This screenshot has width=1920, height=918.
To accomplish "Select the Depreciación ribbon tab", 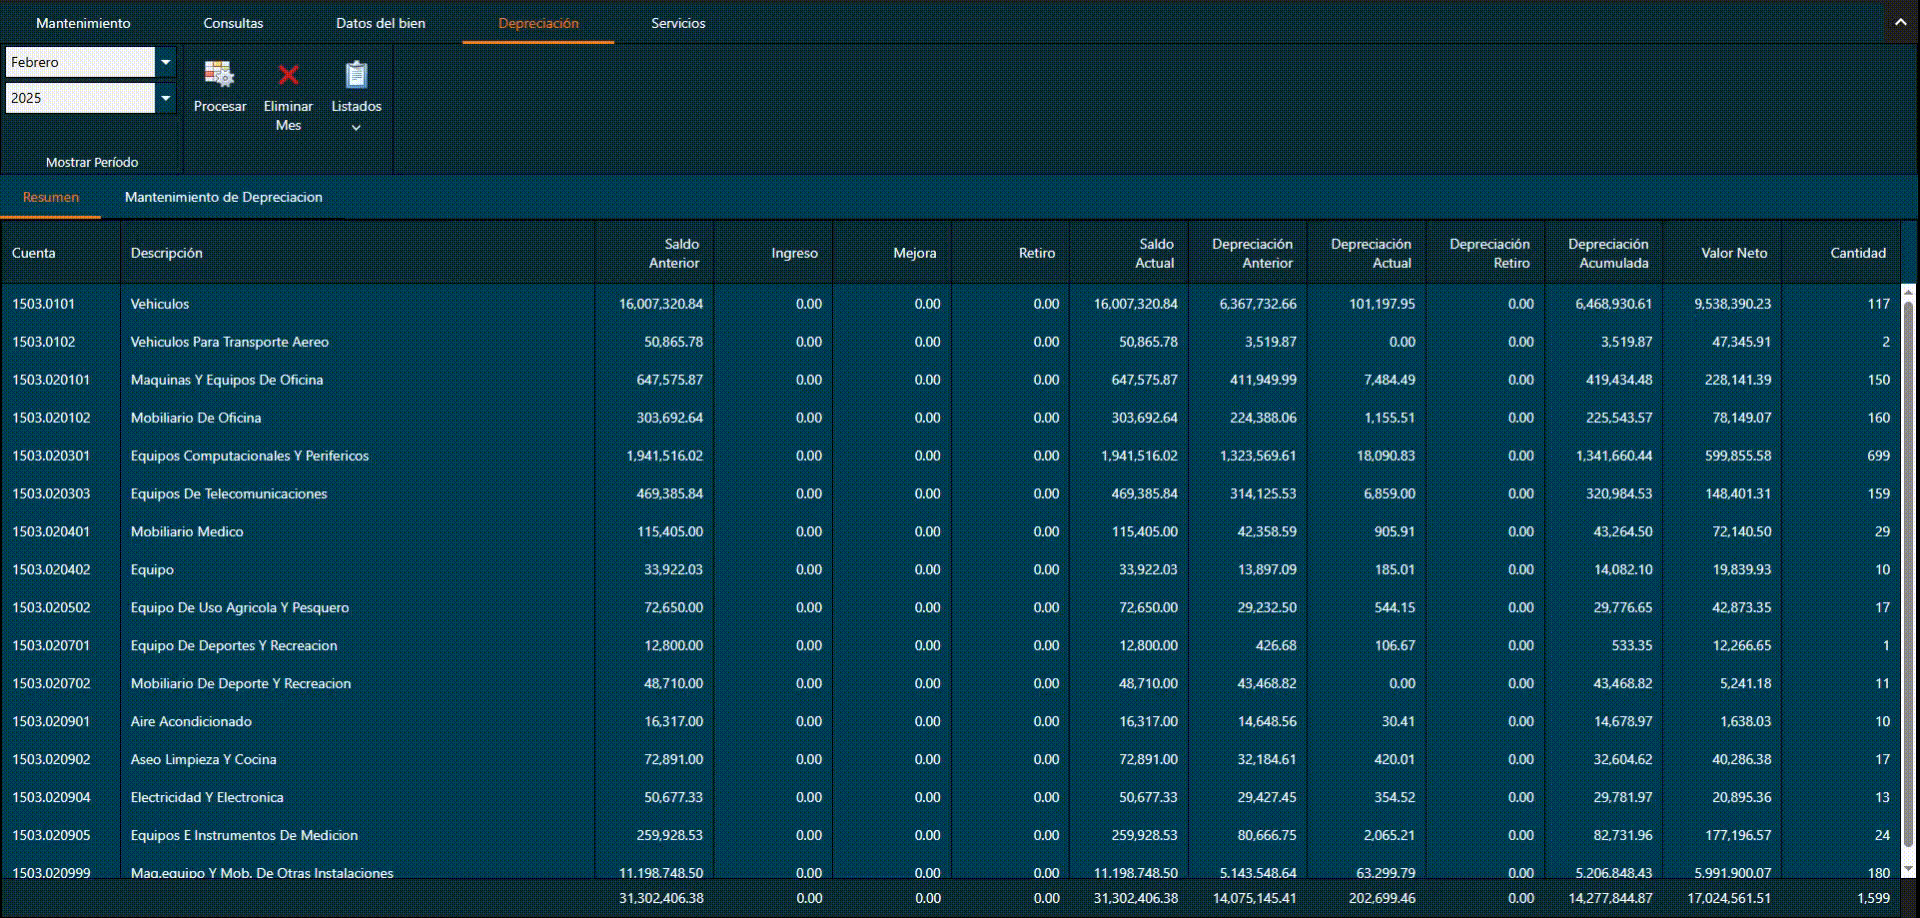I will (538, 23).
